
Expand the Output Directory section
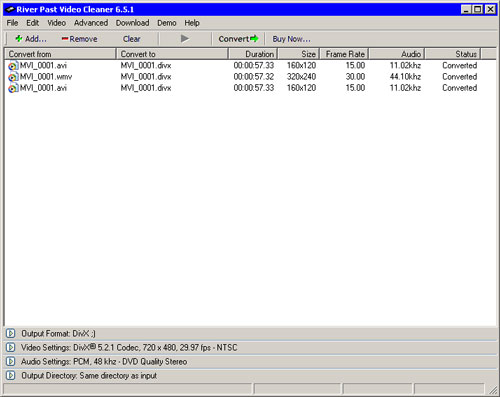click(11, 375)
